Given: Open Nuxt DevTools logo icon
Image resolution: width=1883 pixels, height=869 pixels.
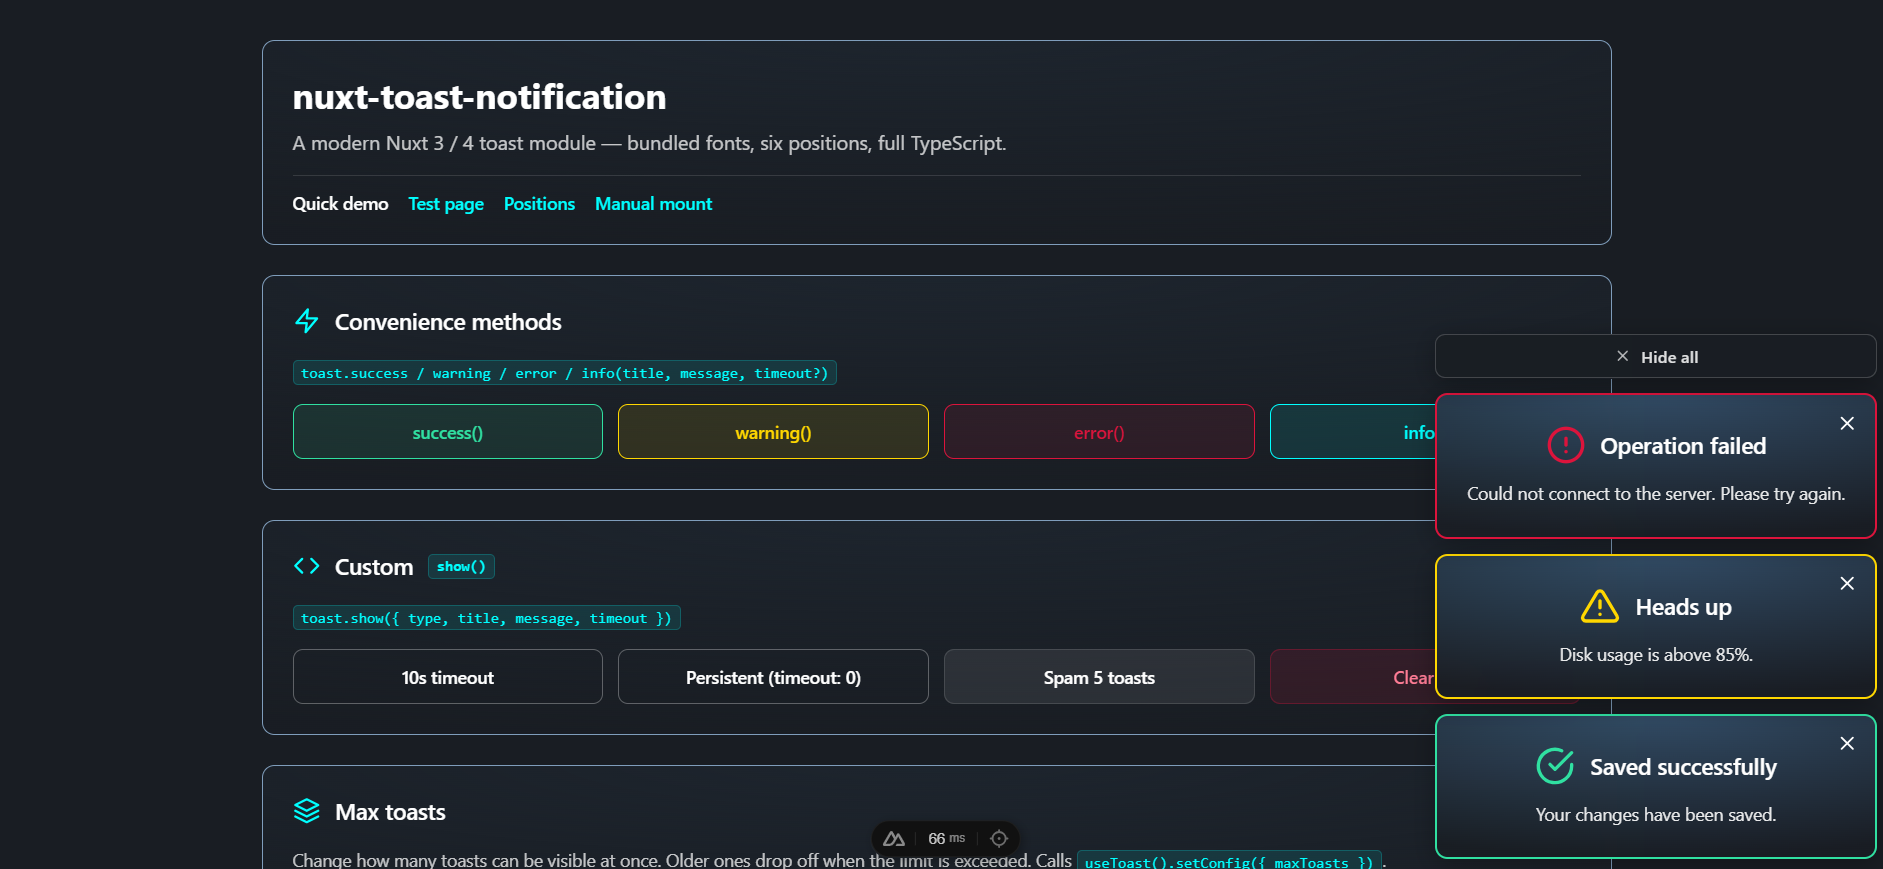Looking at the screenshot, I should 894,838.
